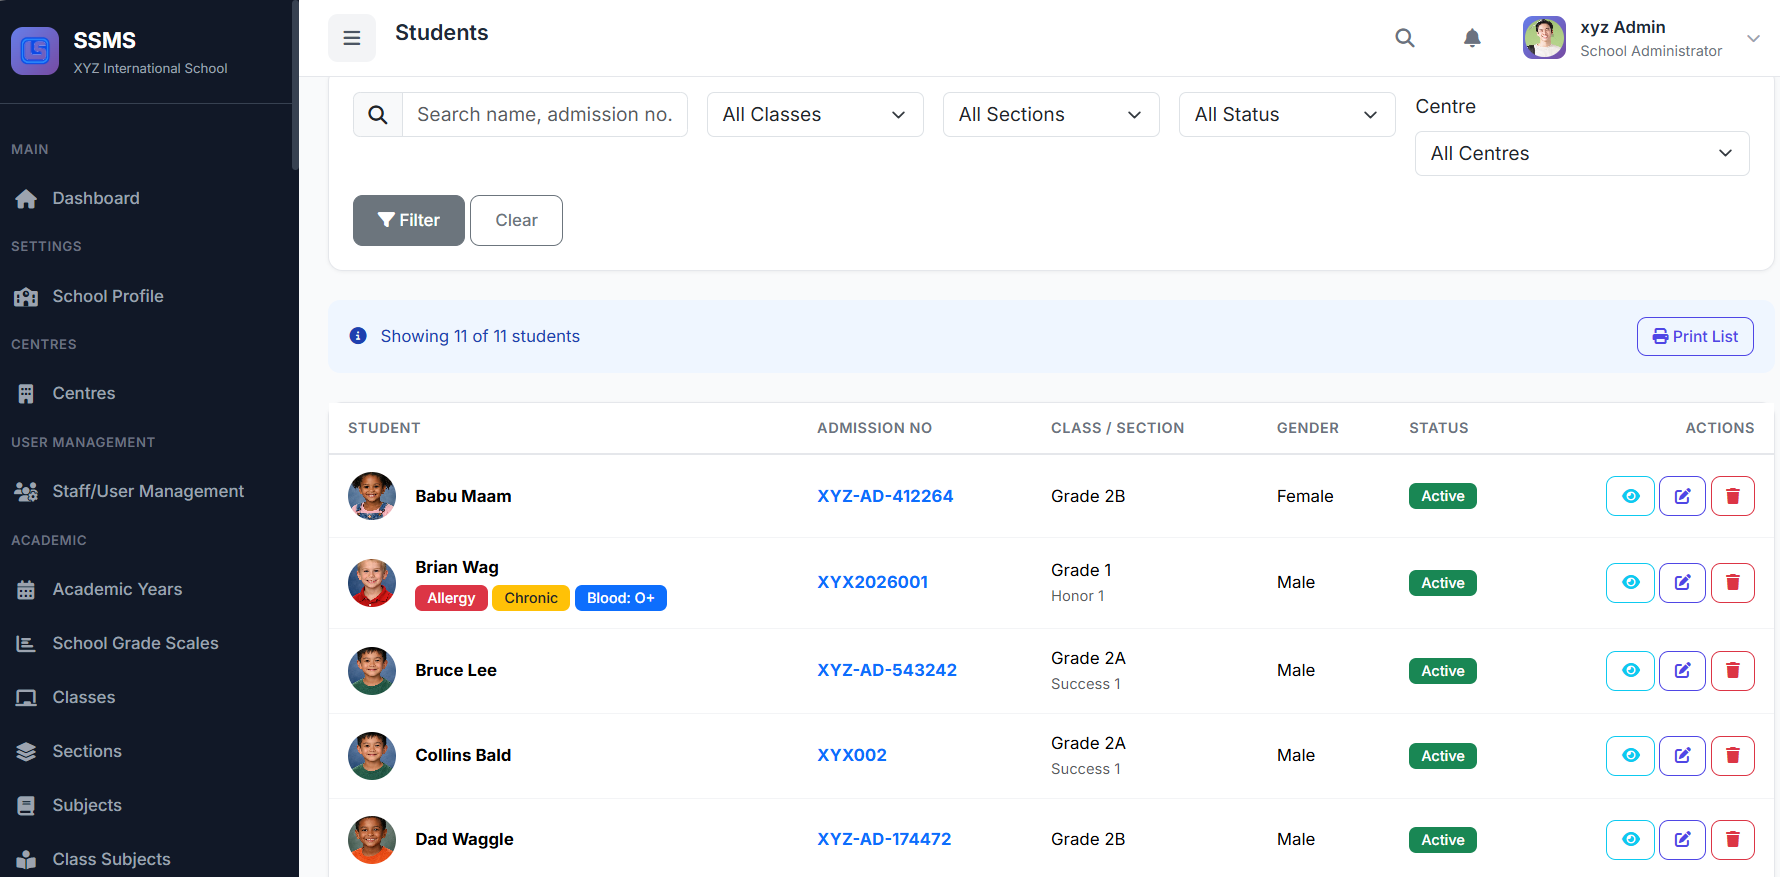
Task: Delete Babu Maam's record
Action: point(1733,496)
